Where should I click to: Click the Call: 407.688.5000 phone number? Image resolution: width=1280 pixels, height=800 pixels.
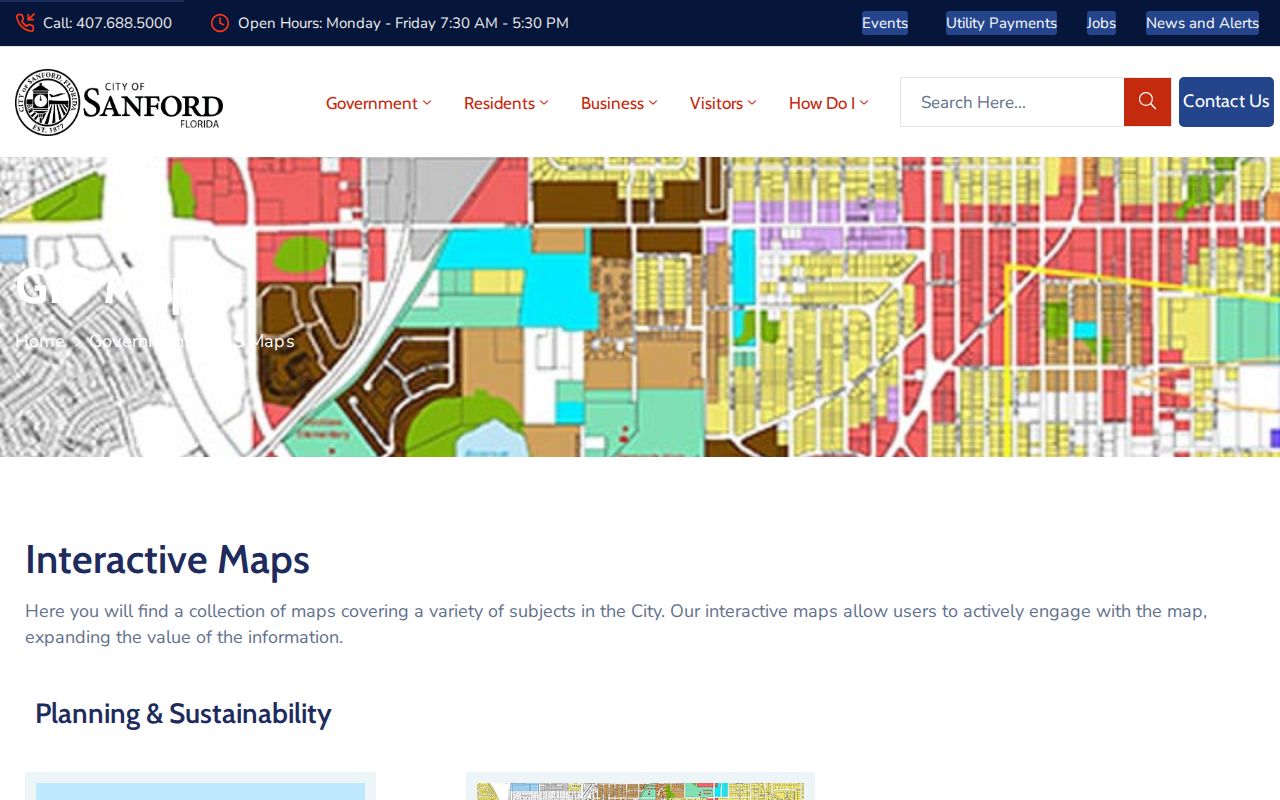click(x=108, y=23)
